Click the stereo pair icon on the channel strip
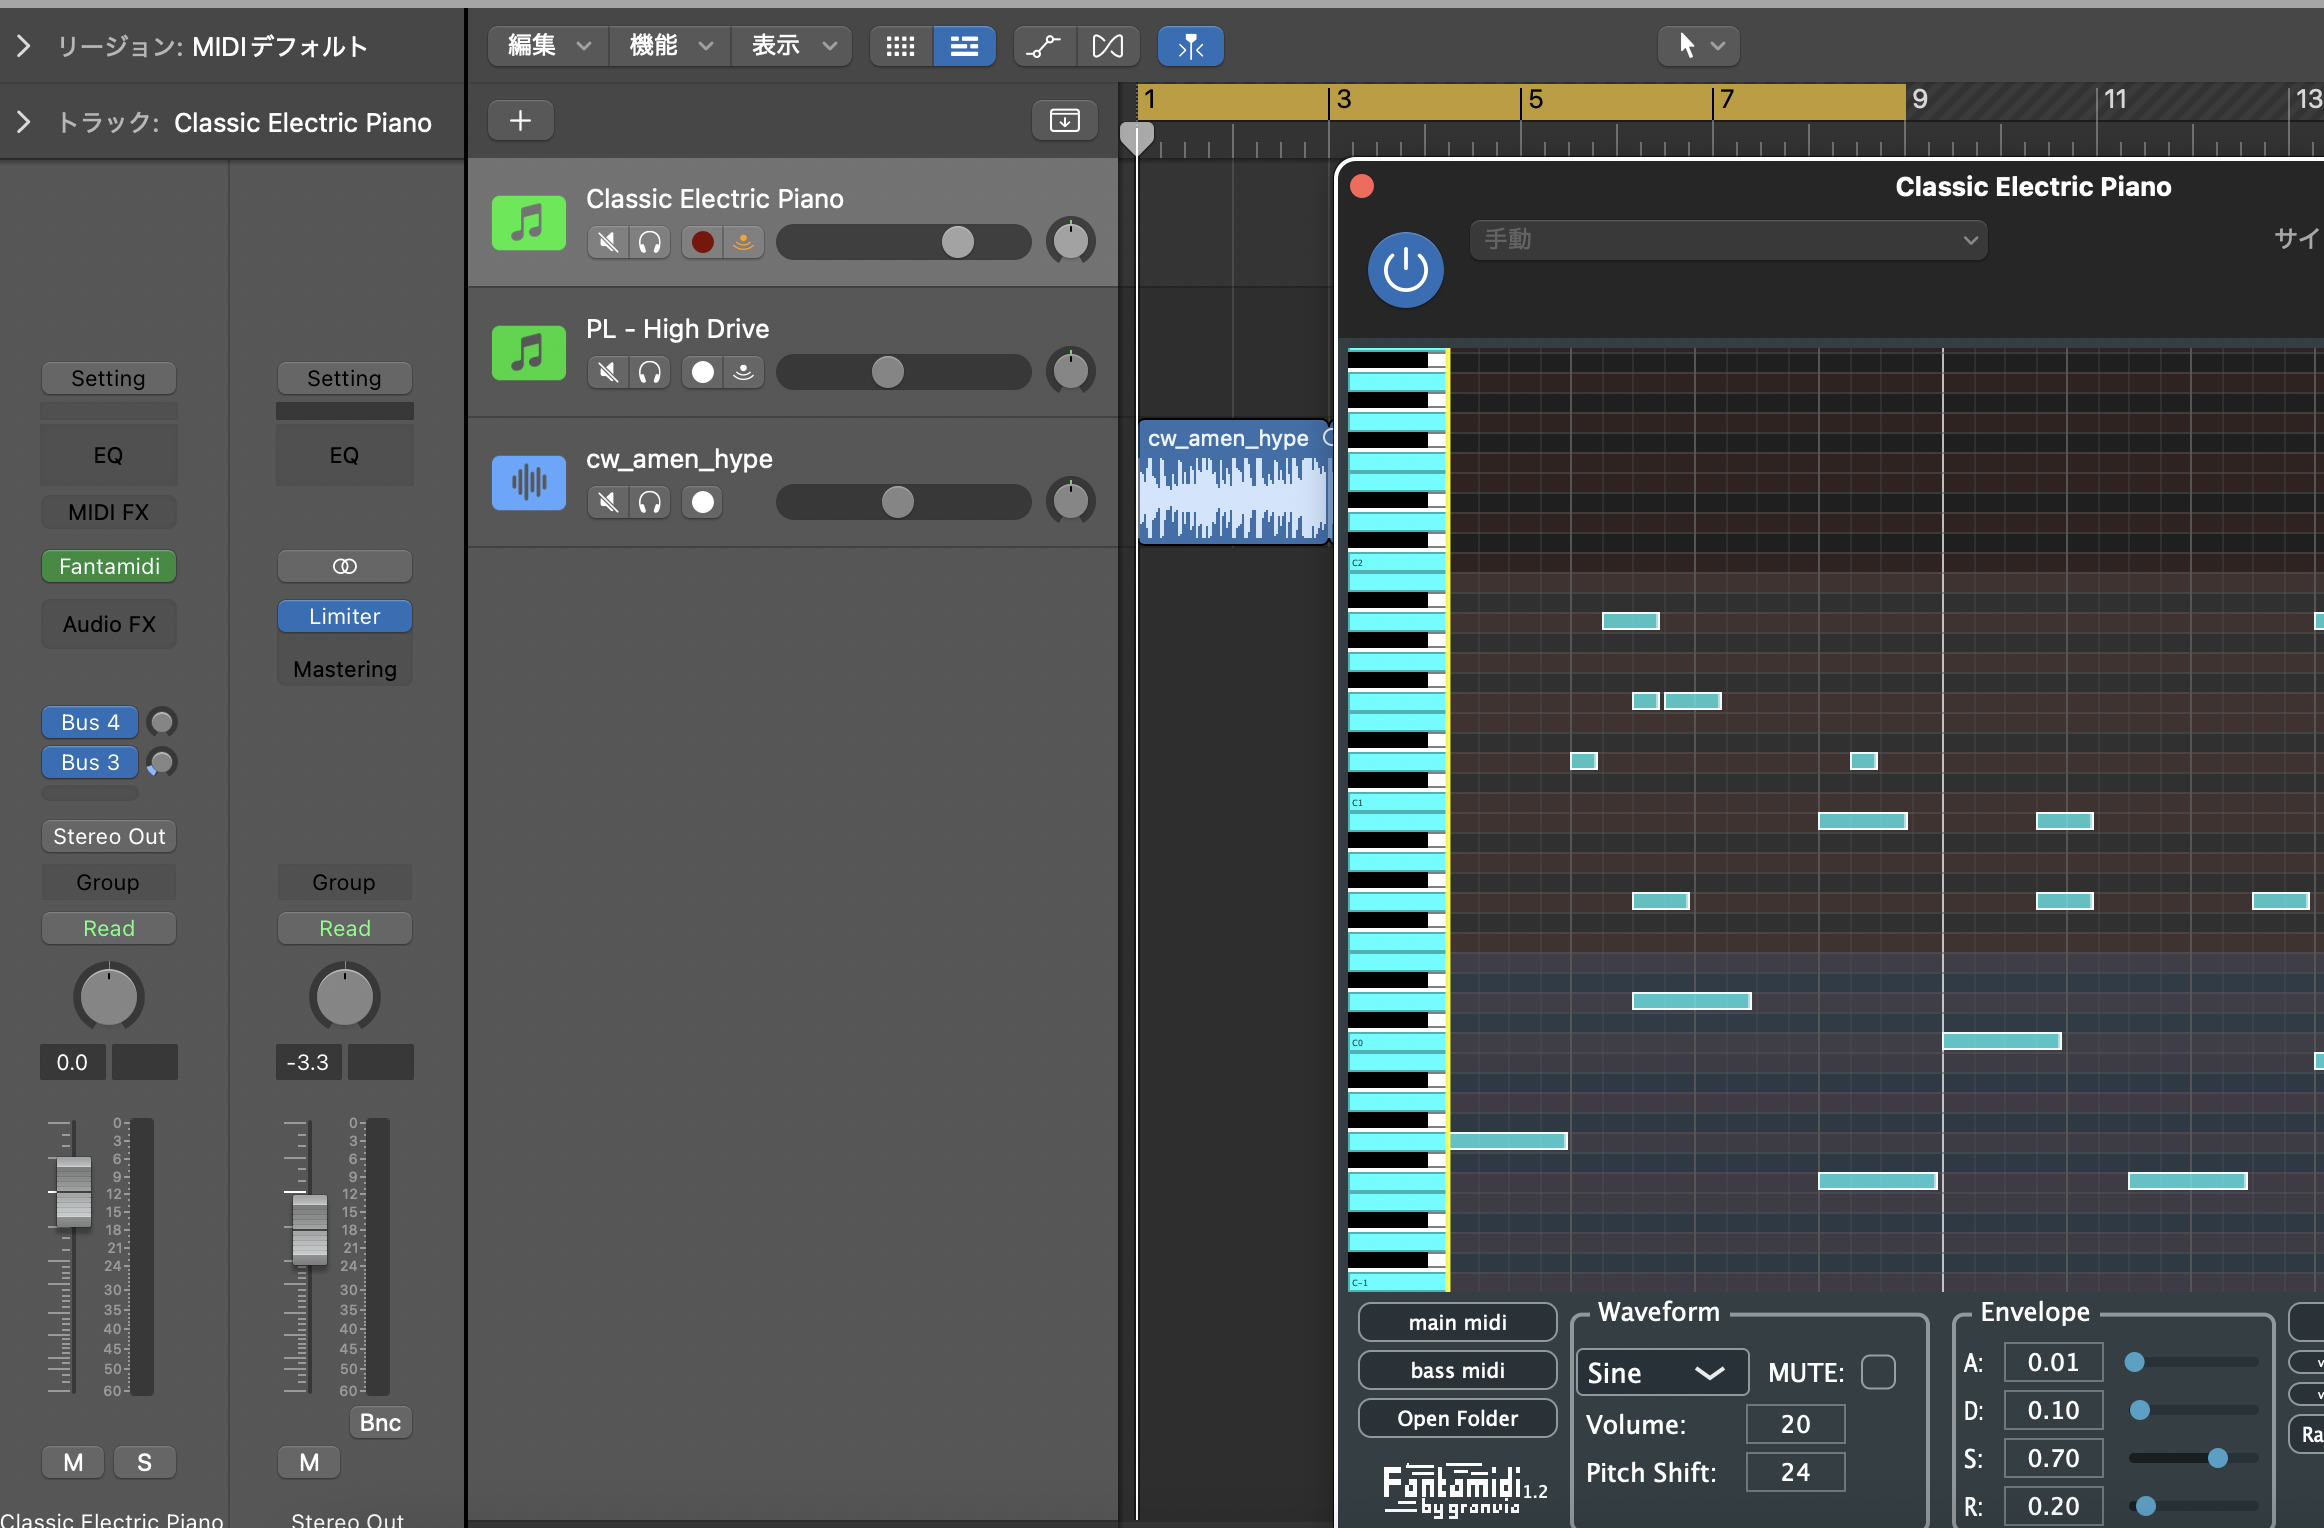The width and height of the screenshot is (2324, 1528). (344, 565)
